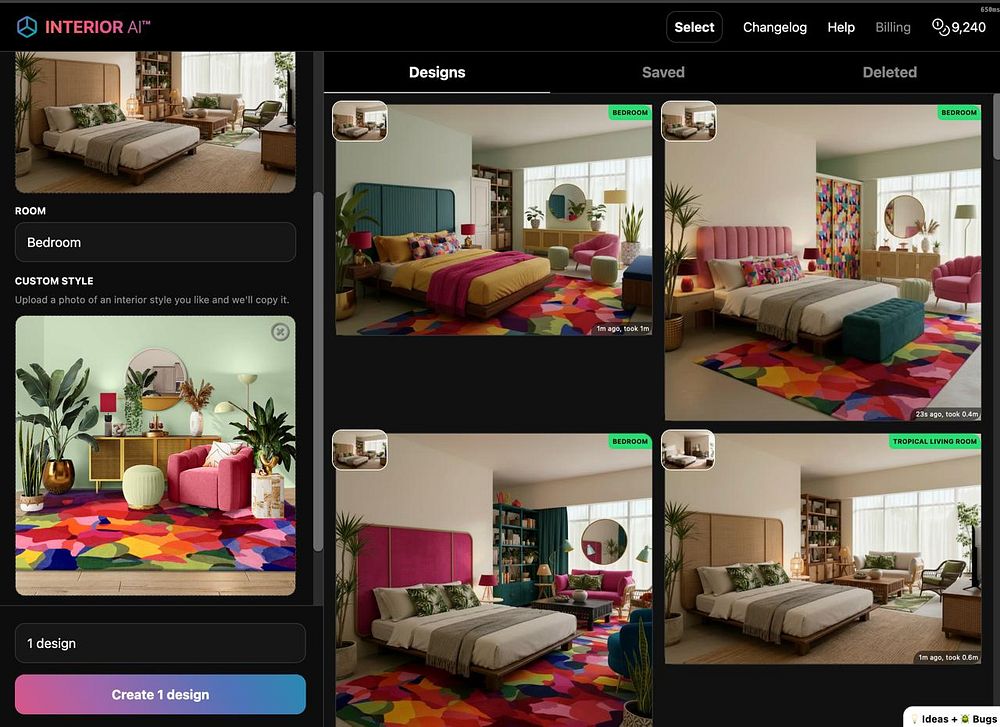The image size is (1000, 727).
Task: Click the INTERIOR AI brand name text
Action: (97, 27)
